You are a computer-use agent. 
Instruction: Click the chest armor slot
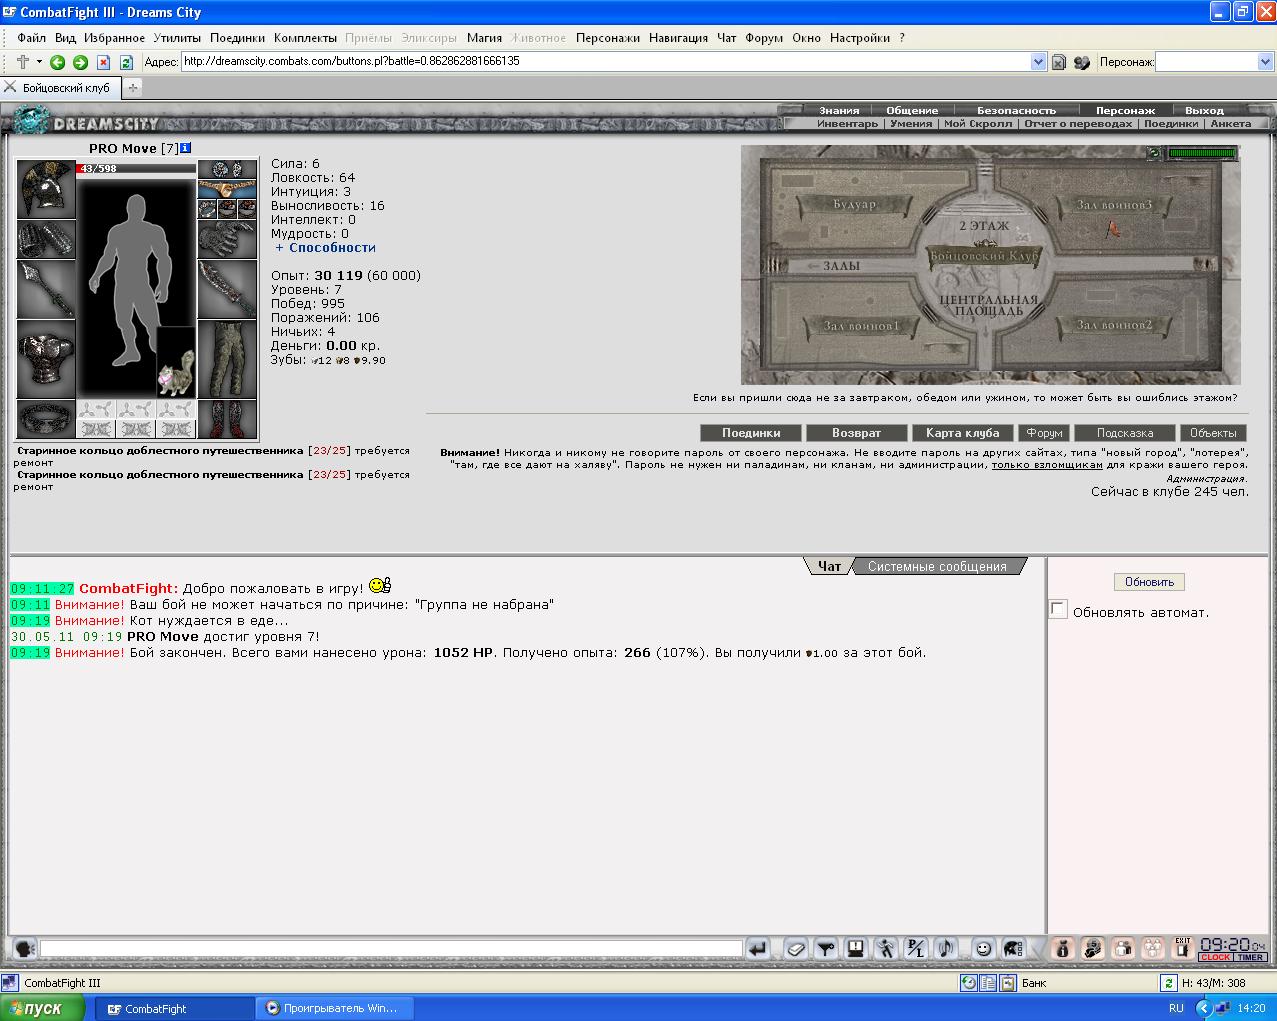point(46,360)
